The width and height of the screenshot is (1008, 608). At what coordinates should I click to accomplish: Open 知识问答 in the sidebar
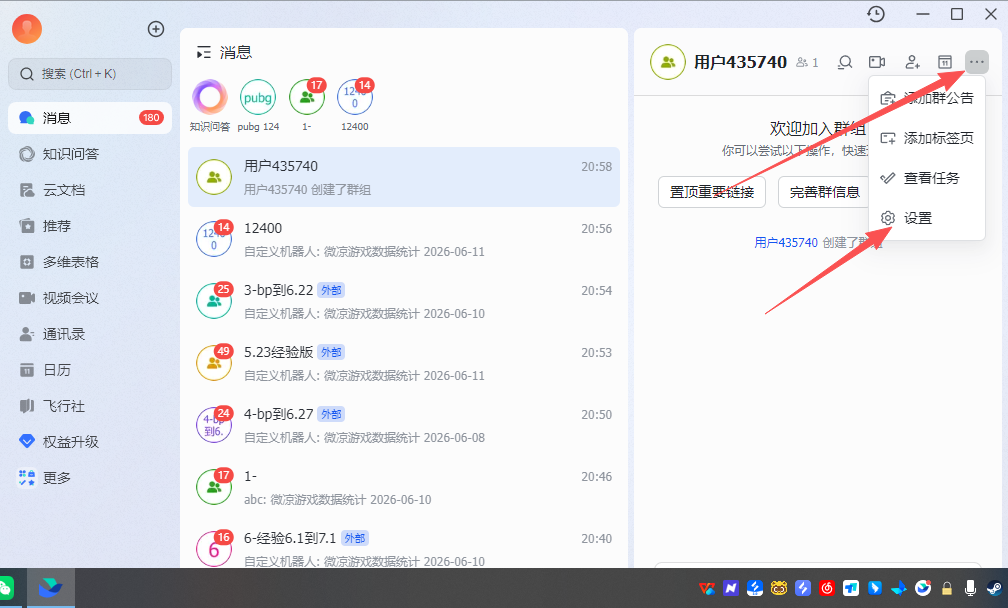click(90, 154)
